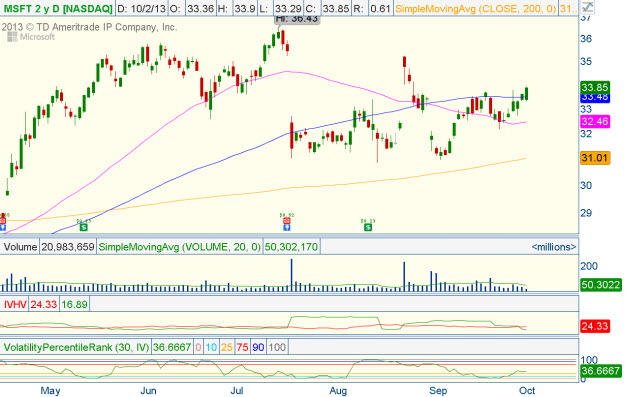The image size is (625, 397).
Task: Click the <millions> volume unit label
Action: (x=554, y=247)
